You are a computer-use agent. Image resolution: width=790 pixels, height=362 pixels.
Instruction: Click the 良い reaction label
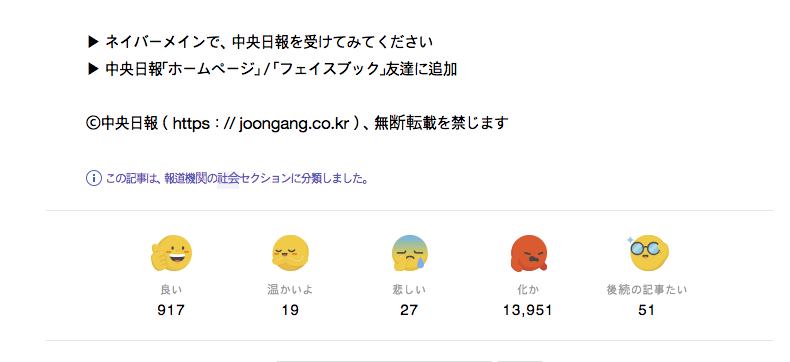coord(171,290)
